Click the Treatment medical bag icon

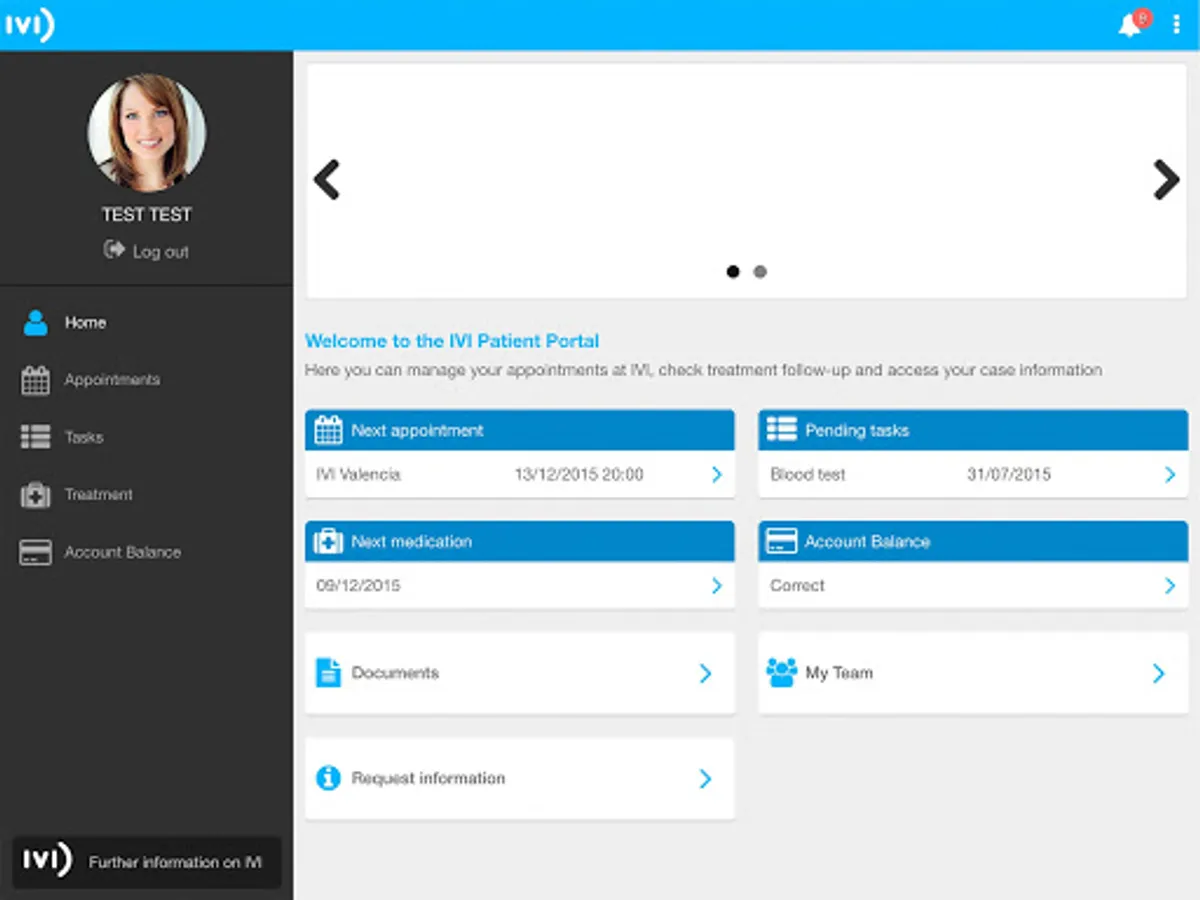pos(35,494)
